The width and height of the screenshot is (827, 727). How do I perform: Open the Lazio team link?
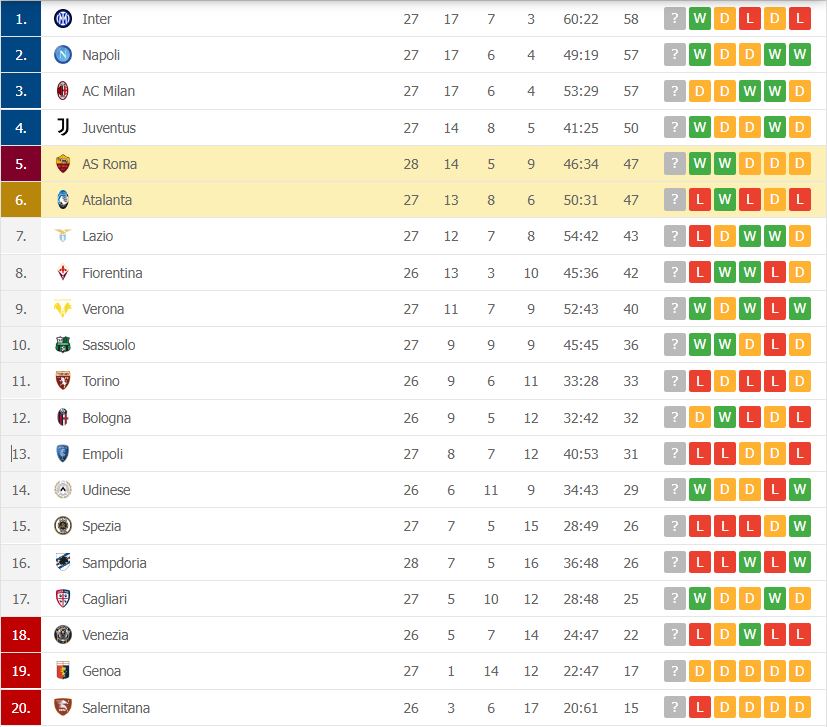coord(97,236)
